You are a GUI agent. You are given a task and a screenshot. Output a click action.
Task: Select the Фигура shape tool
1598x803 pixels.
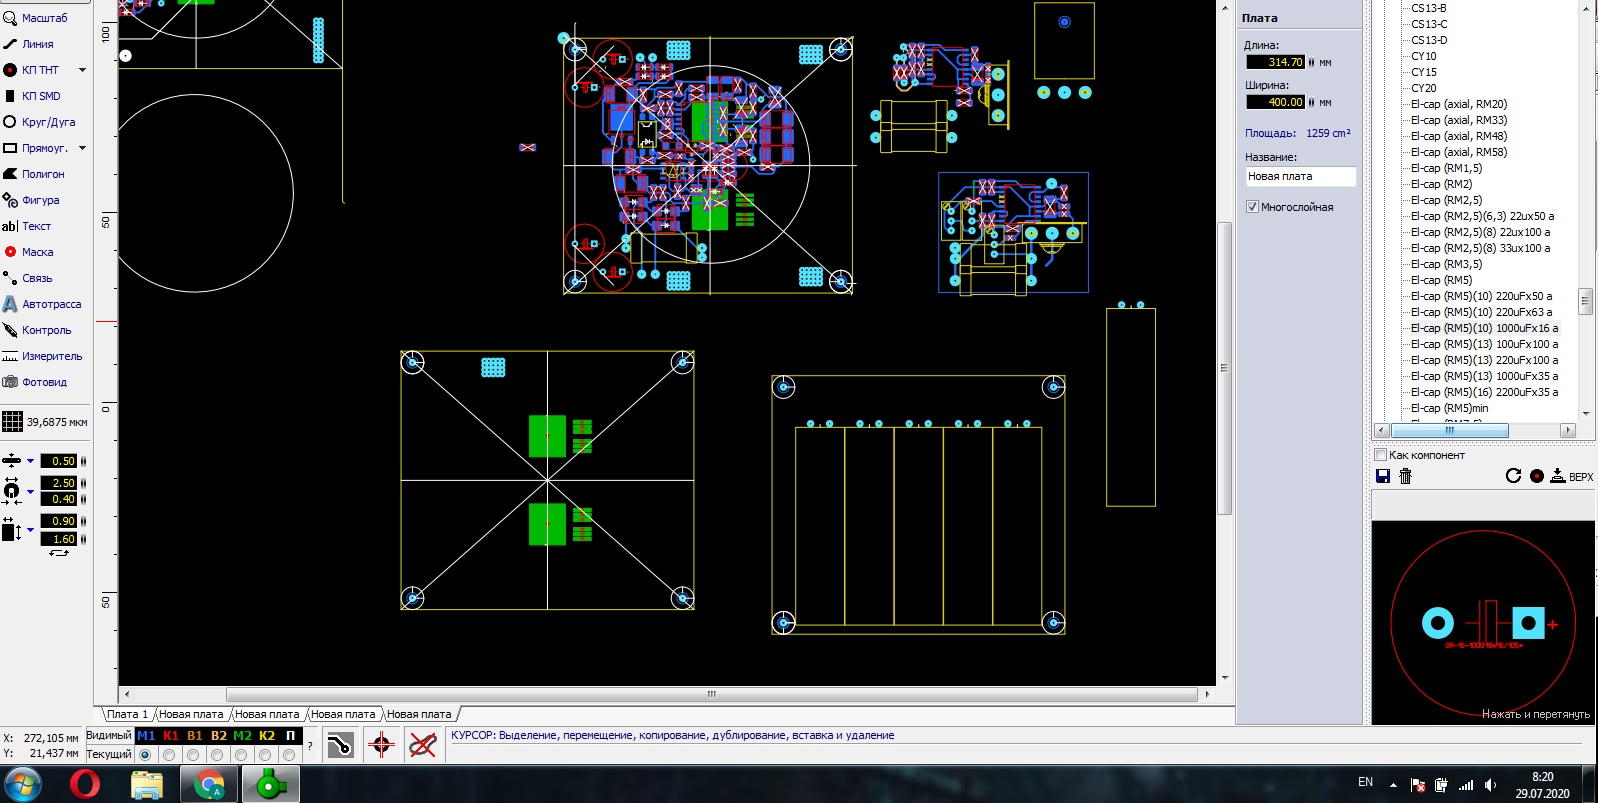coord(32,200)
